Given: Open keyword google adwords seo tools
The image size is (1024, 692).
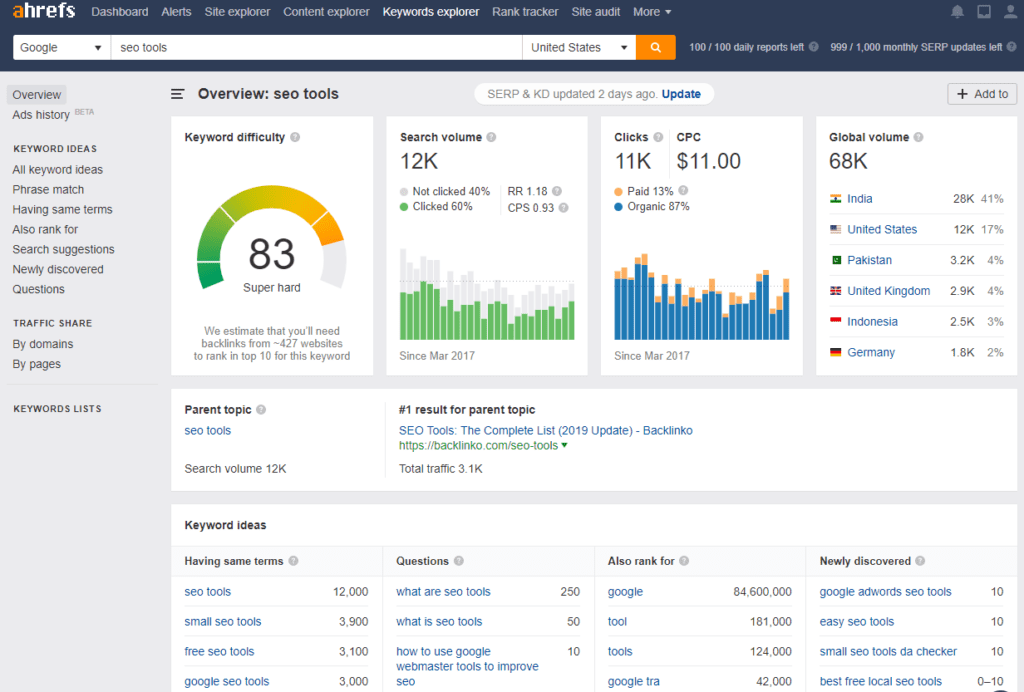Looking at the screenshot, I should pyautogui.click(x=885, y=591).
